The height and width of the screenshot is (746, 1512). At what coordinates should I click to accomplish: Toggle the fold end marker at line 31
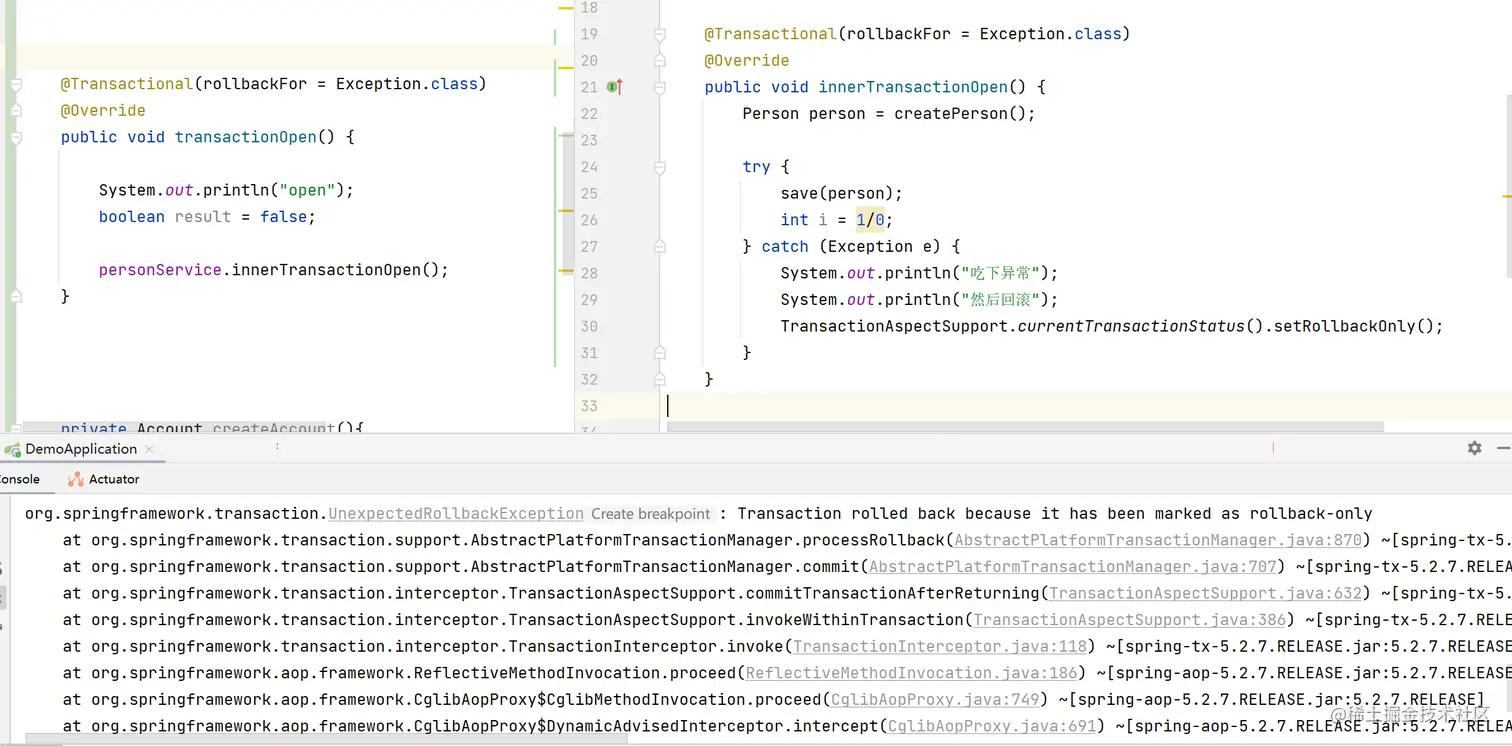point(659,352)
